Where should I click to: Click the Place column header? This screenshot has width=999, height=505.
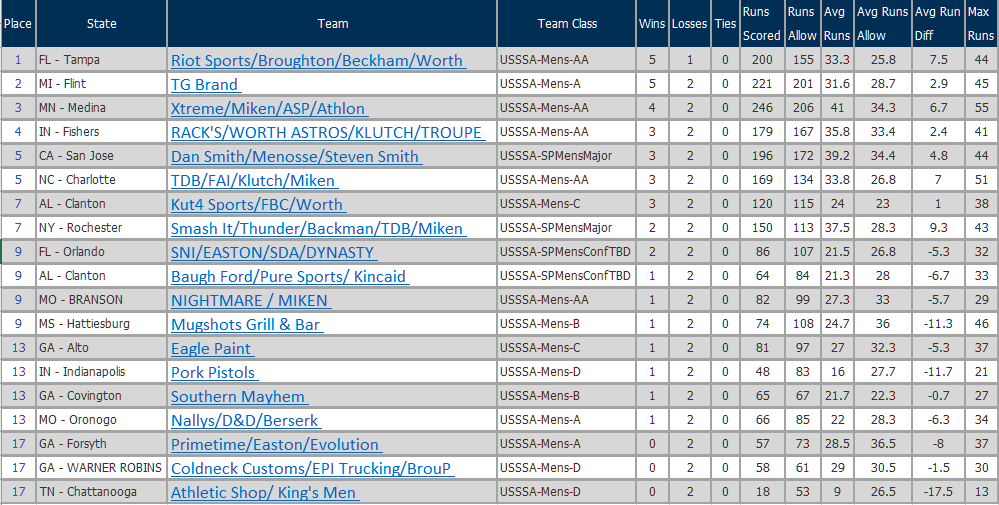click(18, 24)
